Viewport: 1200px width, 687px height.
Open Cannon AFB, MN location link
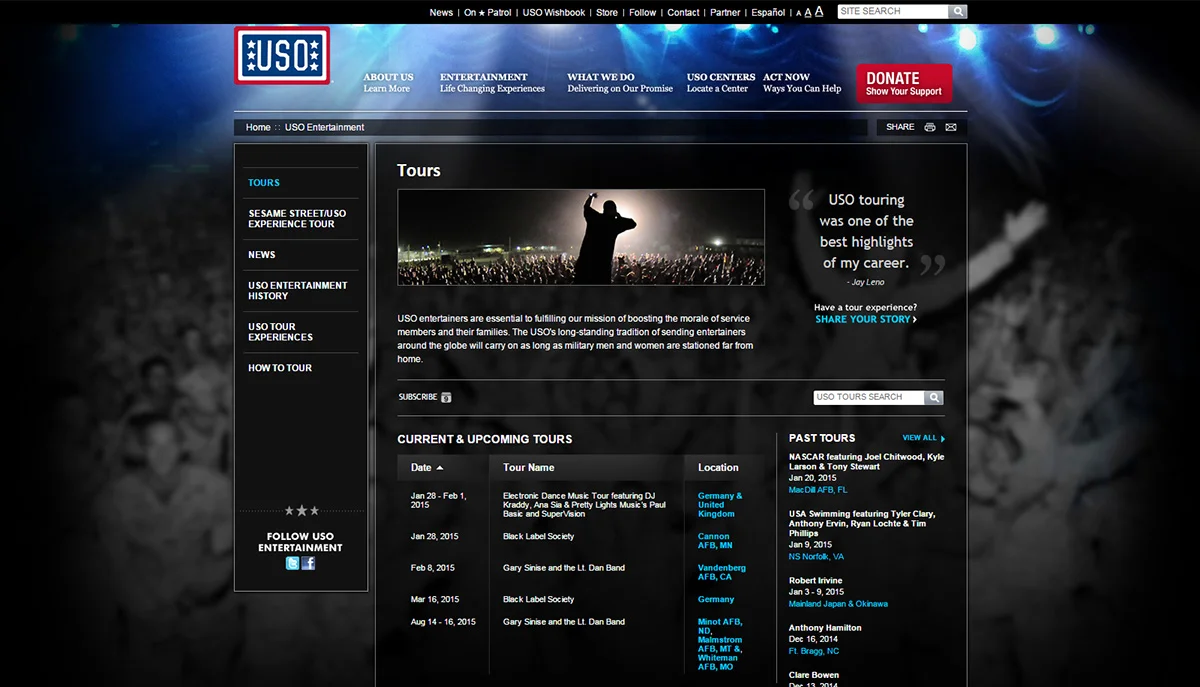tap(715, 541)
